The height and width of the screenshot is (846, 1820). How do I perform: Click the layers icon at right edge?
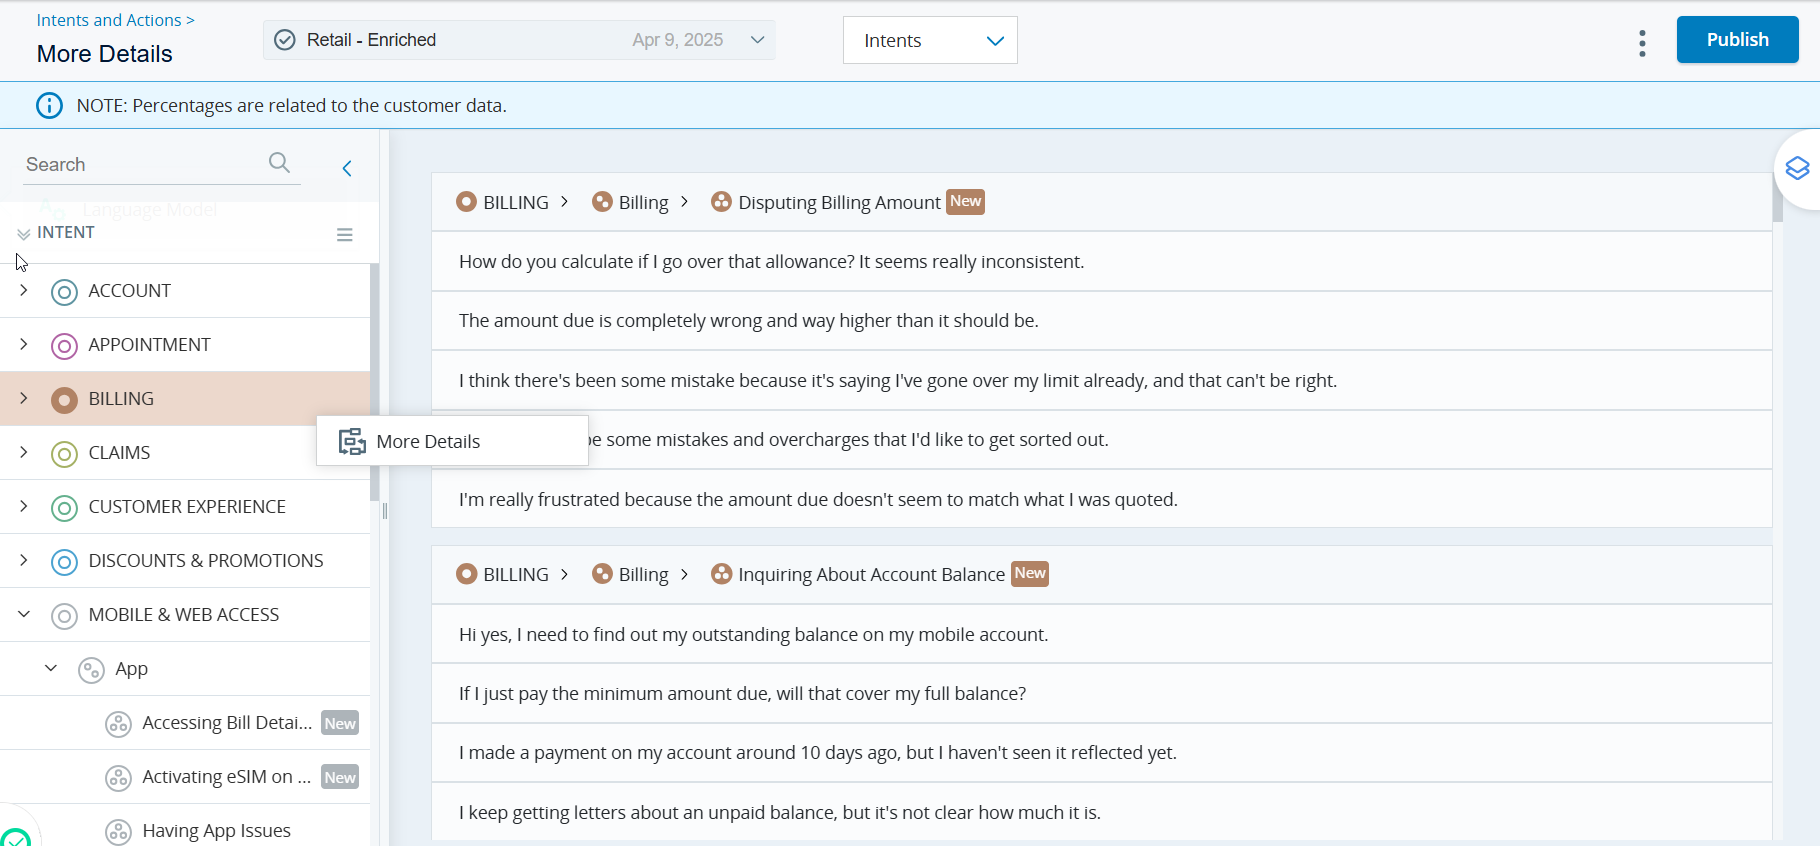[1797, 169]
